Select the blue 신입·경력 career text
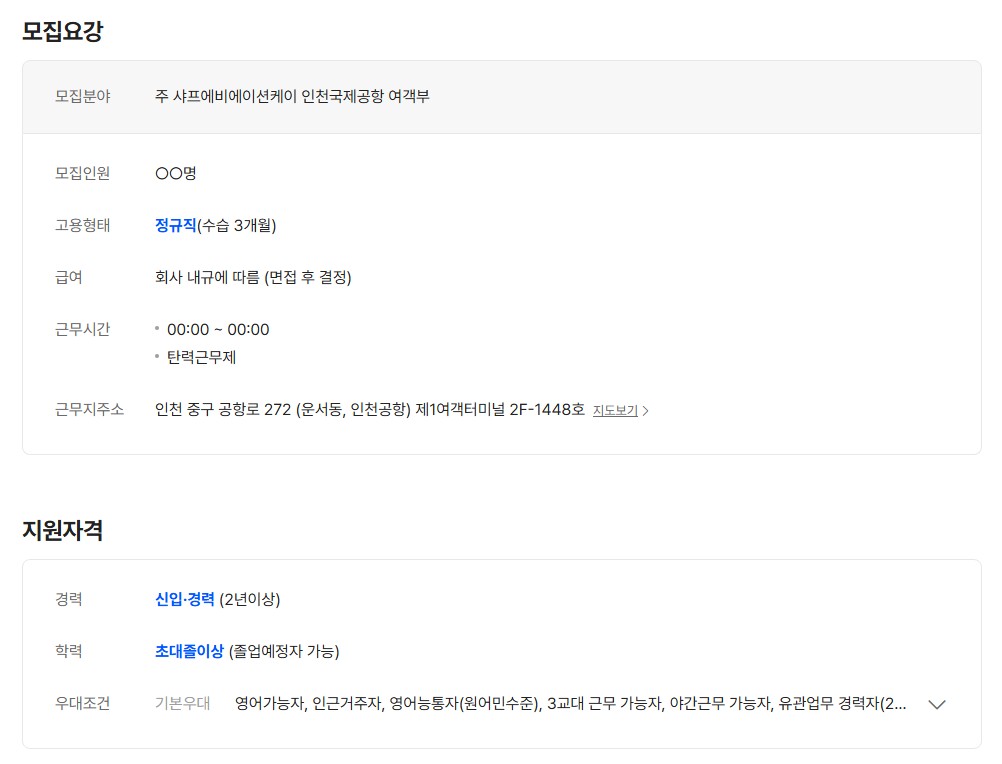Image resolution: width=1002 pixels, height=764 pixels. point(185,599)
